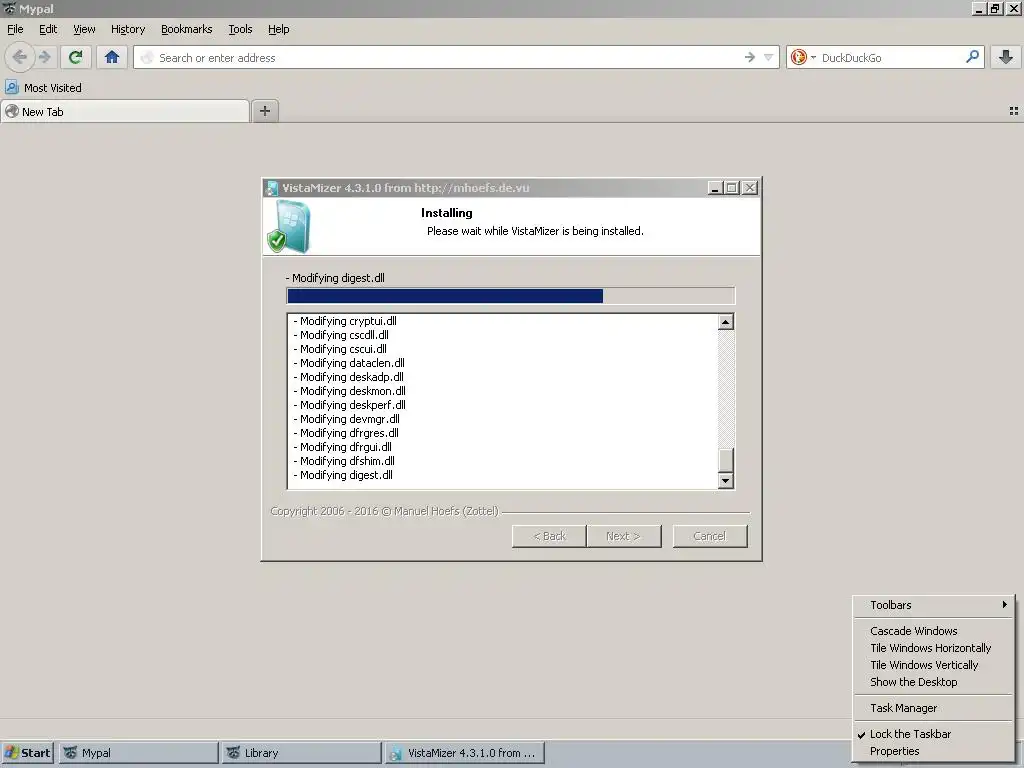1024x768 pixels.
Task: Open the History menu
Action: [x=128, y=29]
